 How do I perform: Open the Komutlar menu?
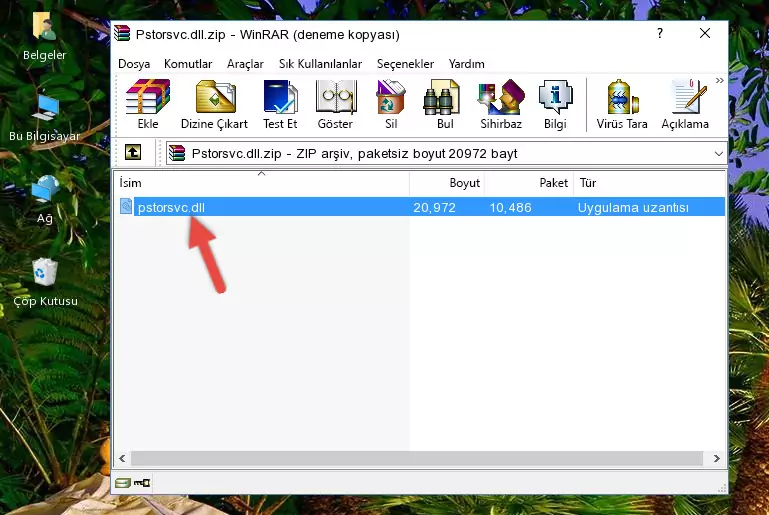[188, 64]
